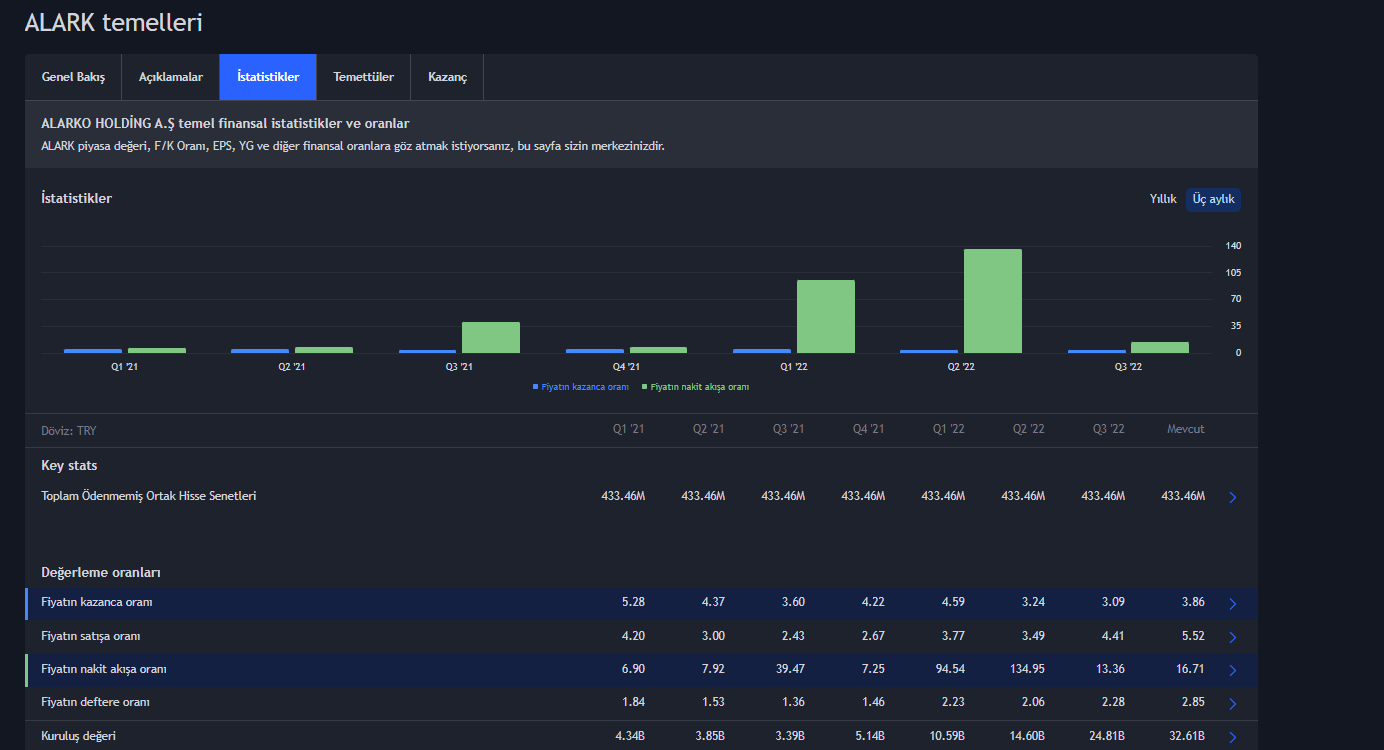Select the Üç aylık period option
Viewport: 1384px width, 750px height.
coord(1214,199)
